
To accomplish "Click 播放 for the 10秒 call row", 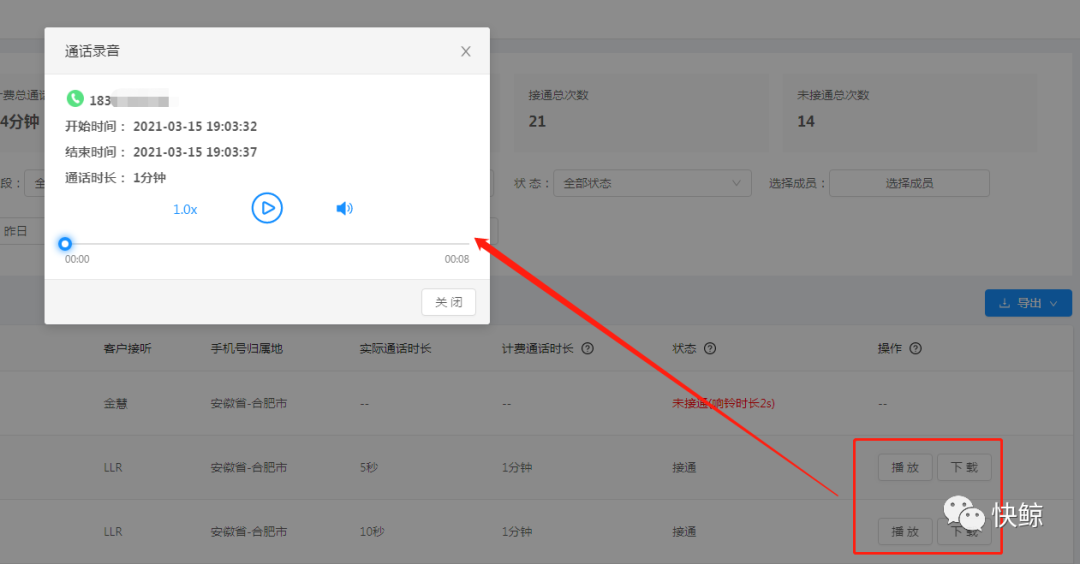I will coord(905,532).
